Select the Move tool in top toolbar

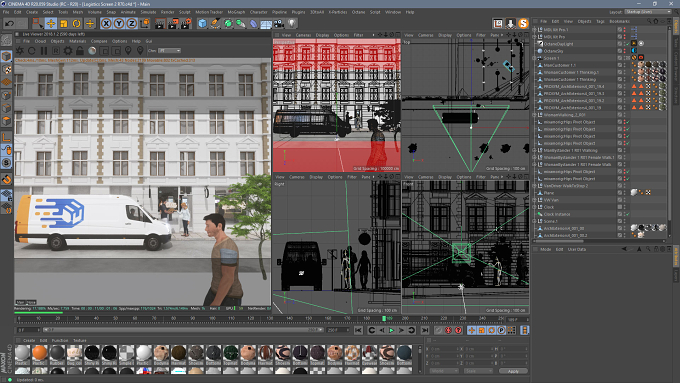(51, 23)
